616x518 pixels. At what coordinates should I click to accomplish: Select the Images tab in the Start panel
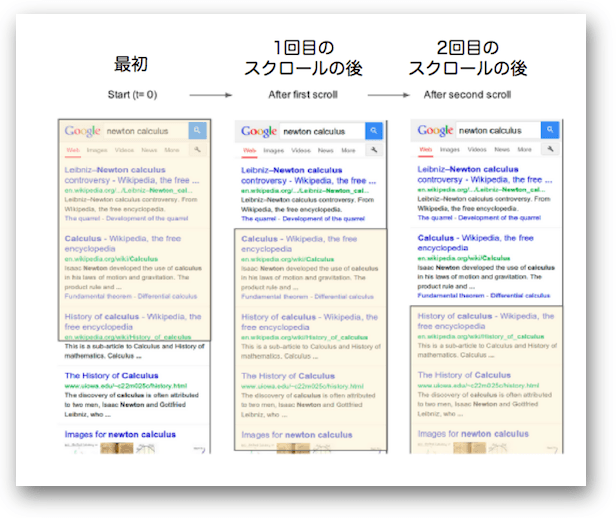pos(97,150)
